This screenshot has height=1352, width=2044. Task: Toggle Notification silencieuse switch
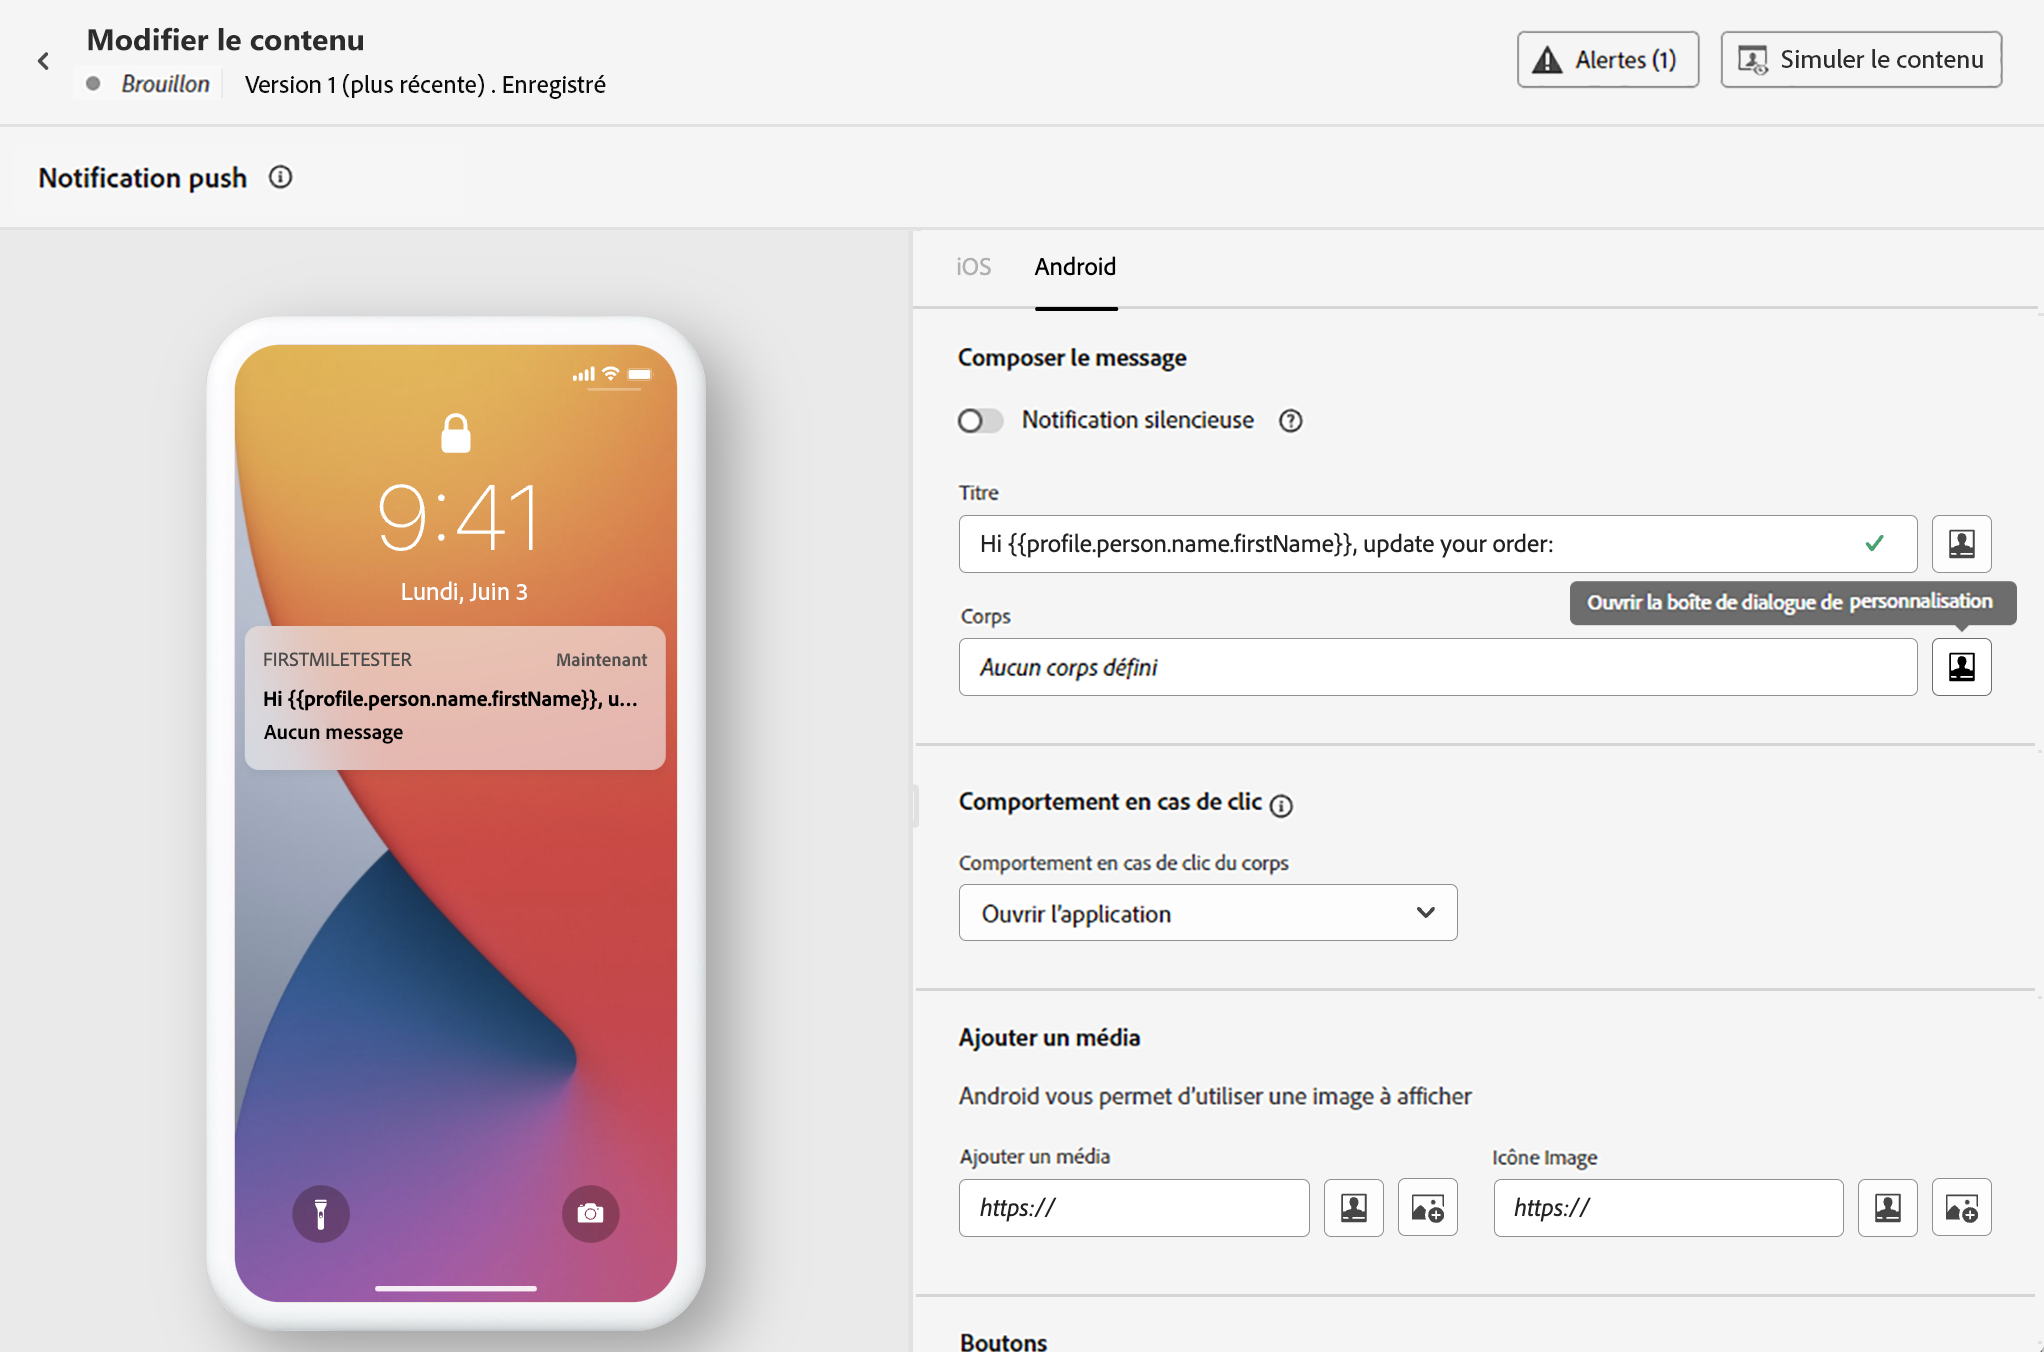(979, 421)
